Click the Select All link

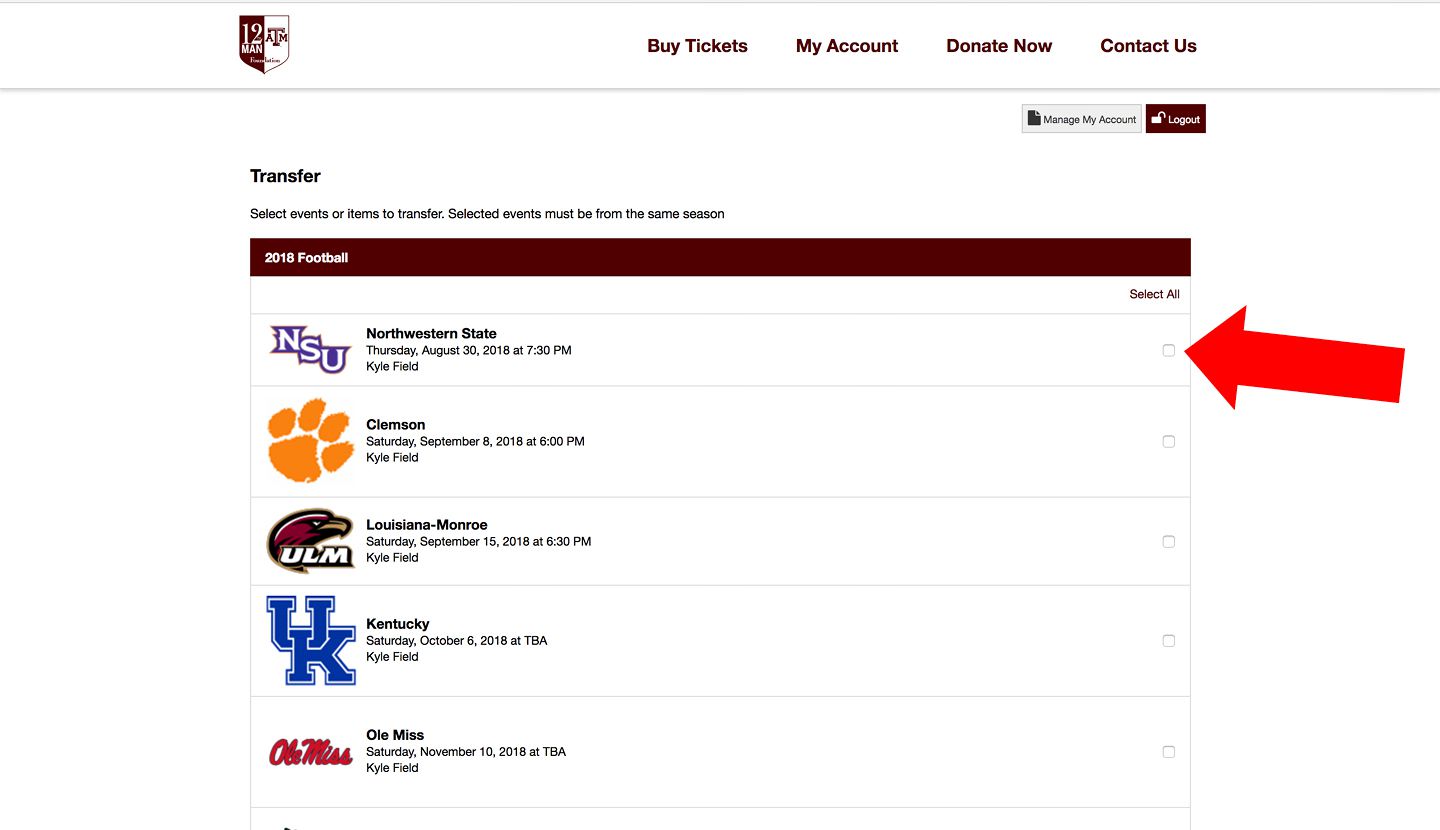1154,294
